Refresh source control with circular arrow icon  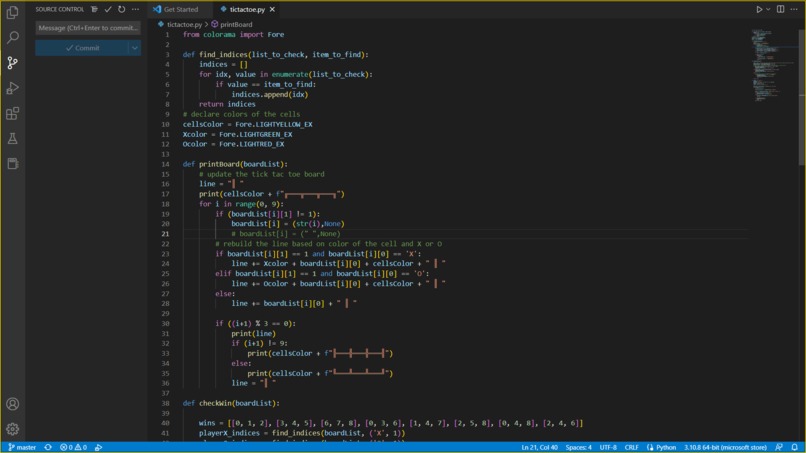[x=121, y=9]
